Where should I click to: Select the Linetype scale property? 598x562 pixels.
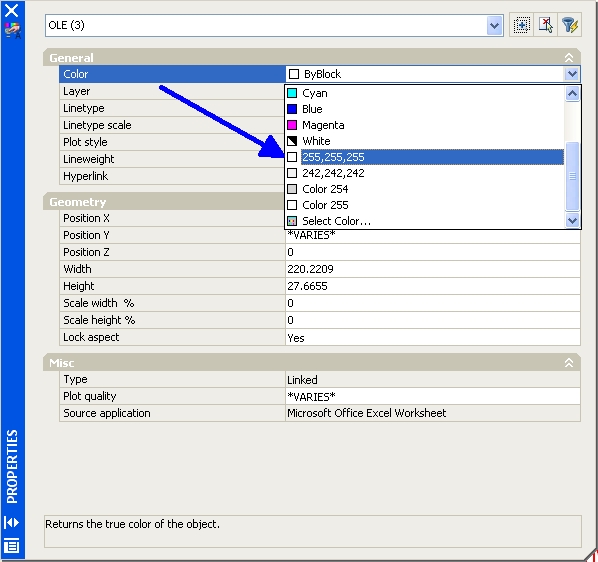pyautogui.click(x=172, y=125)
